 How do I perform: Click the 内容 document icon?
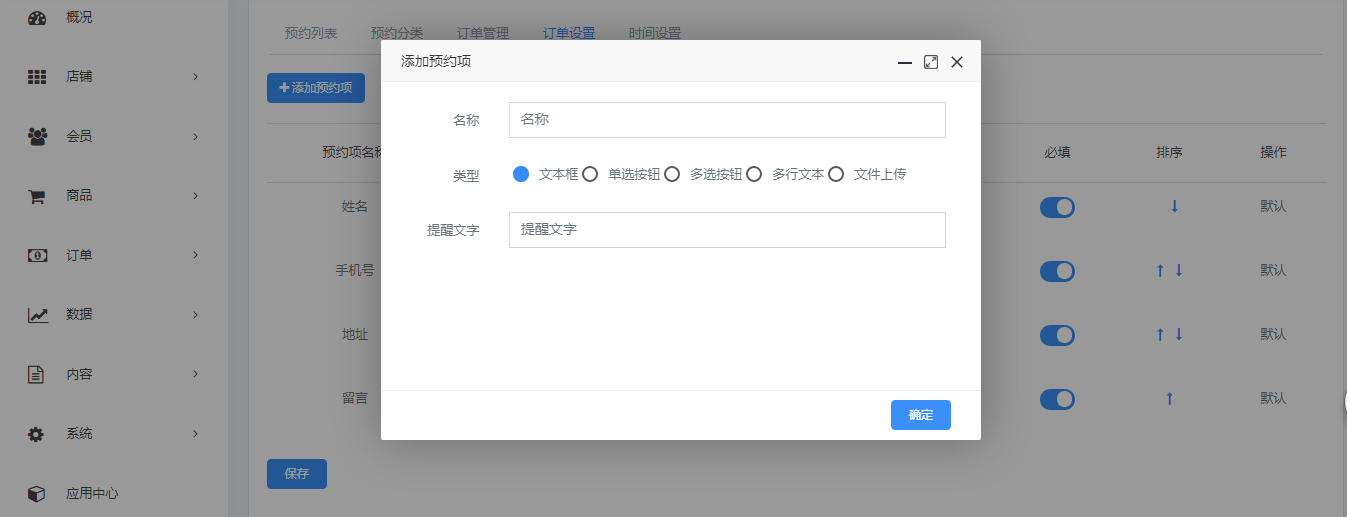(x=37, y=375)
